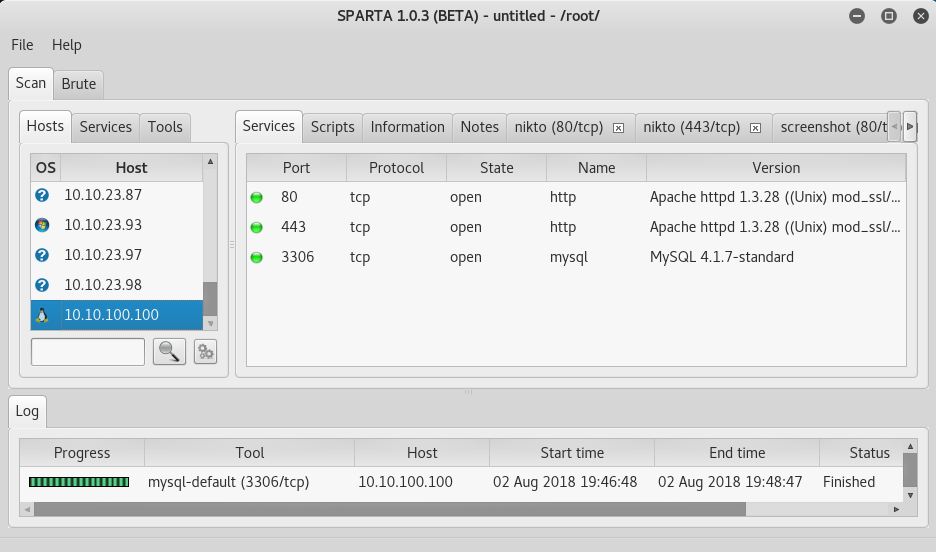Click the unknown OS icon for 10.10.23.87
This screenshot has width=936, height=552.
click(x=42, y=195)
